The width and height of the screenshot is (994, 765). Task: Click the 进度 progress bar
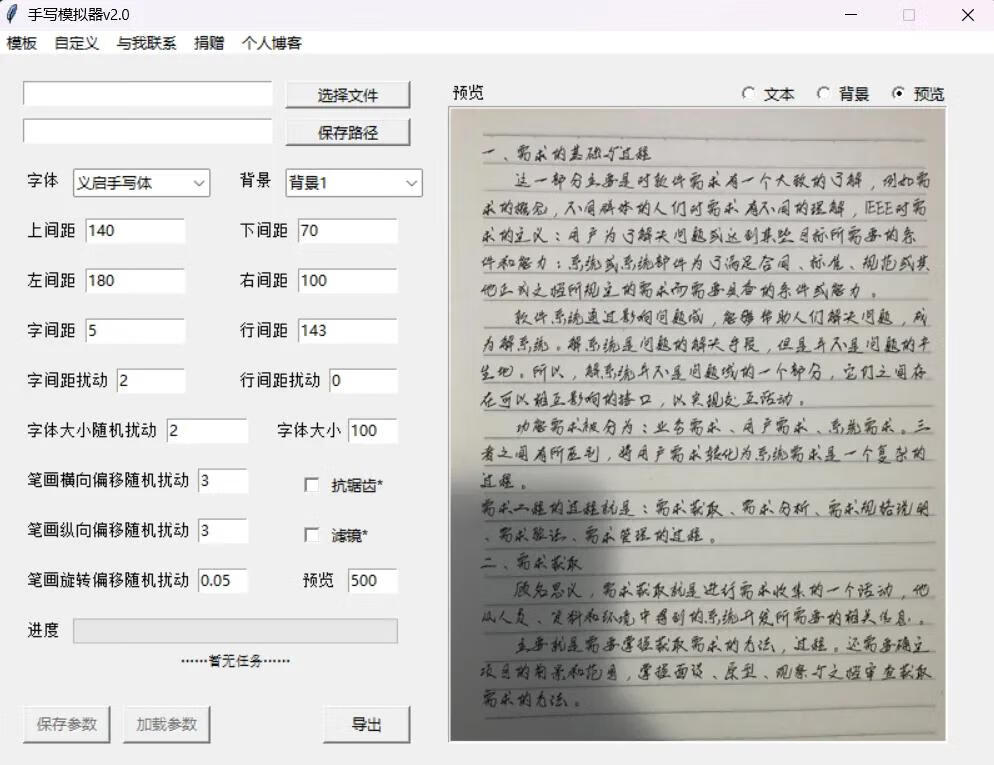click(x=236, y=630)
